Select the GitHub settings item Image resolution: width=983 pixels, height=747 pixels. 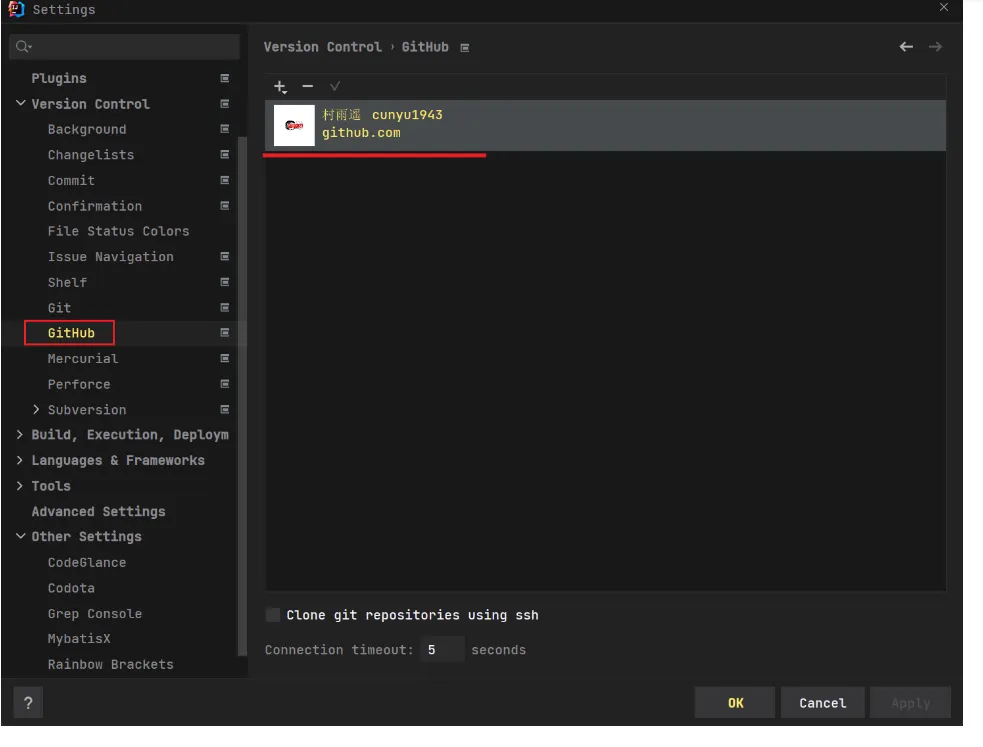(x=71, y=333)
